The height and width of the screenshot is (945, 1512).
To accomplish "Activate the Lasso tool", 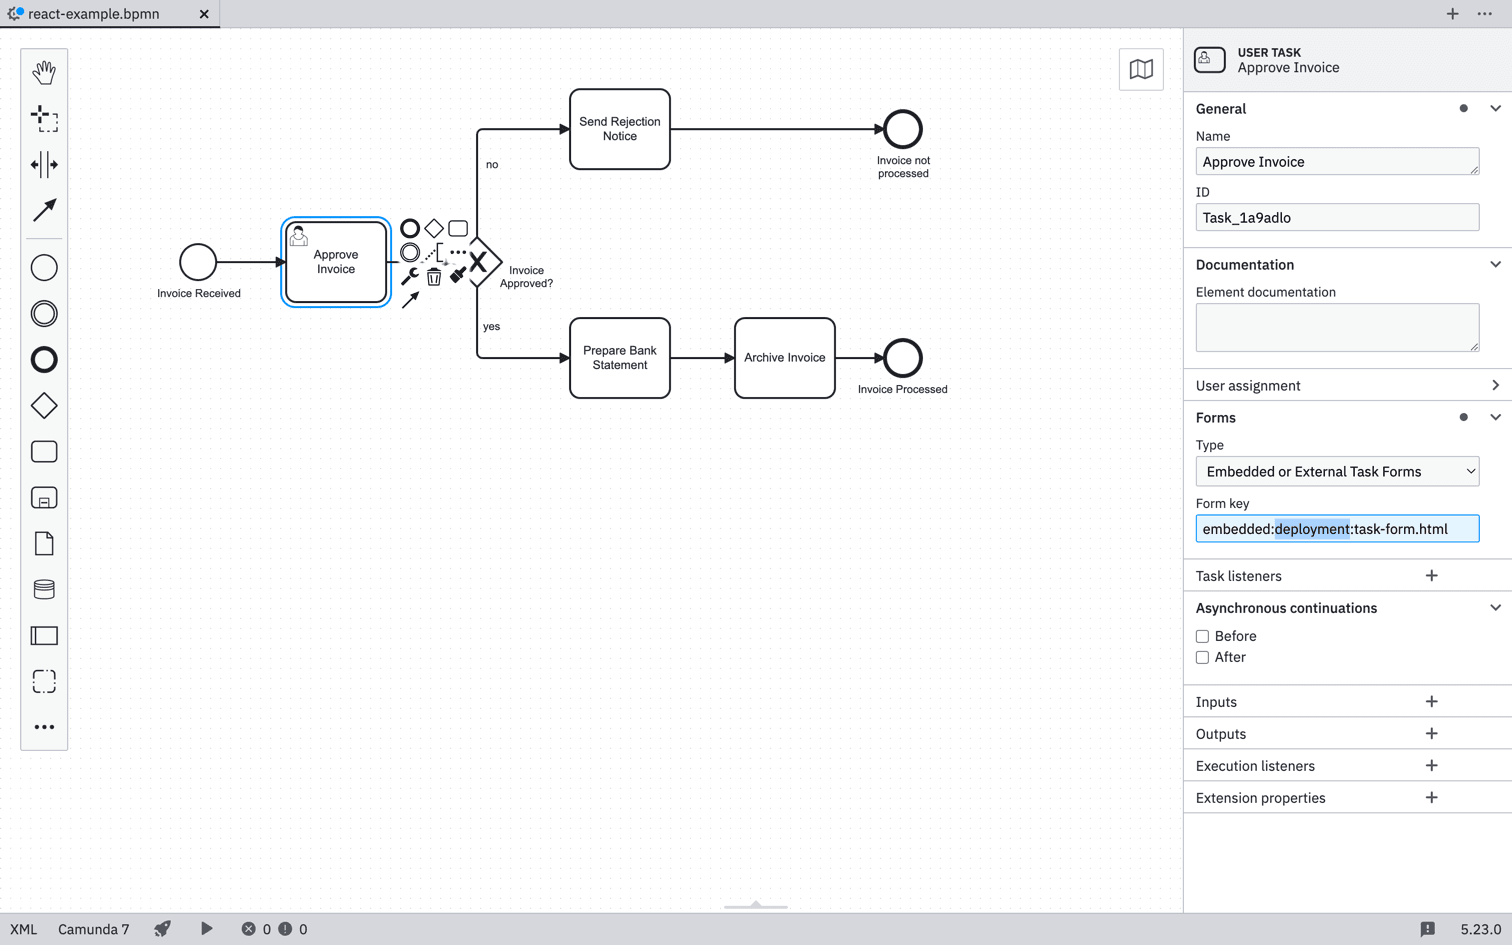I will click(44, 119).
